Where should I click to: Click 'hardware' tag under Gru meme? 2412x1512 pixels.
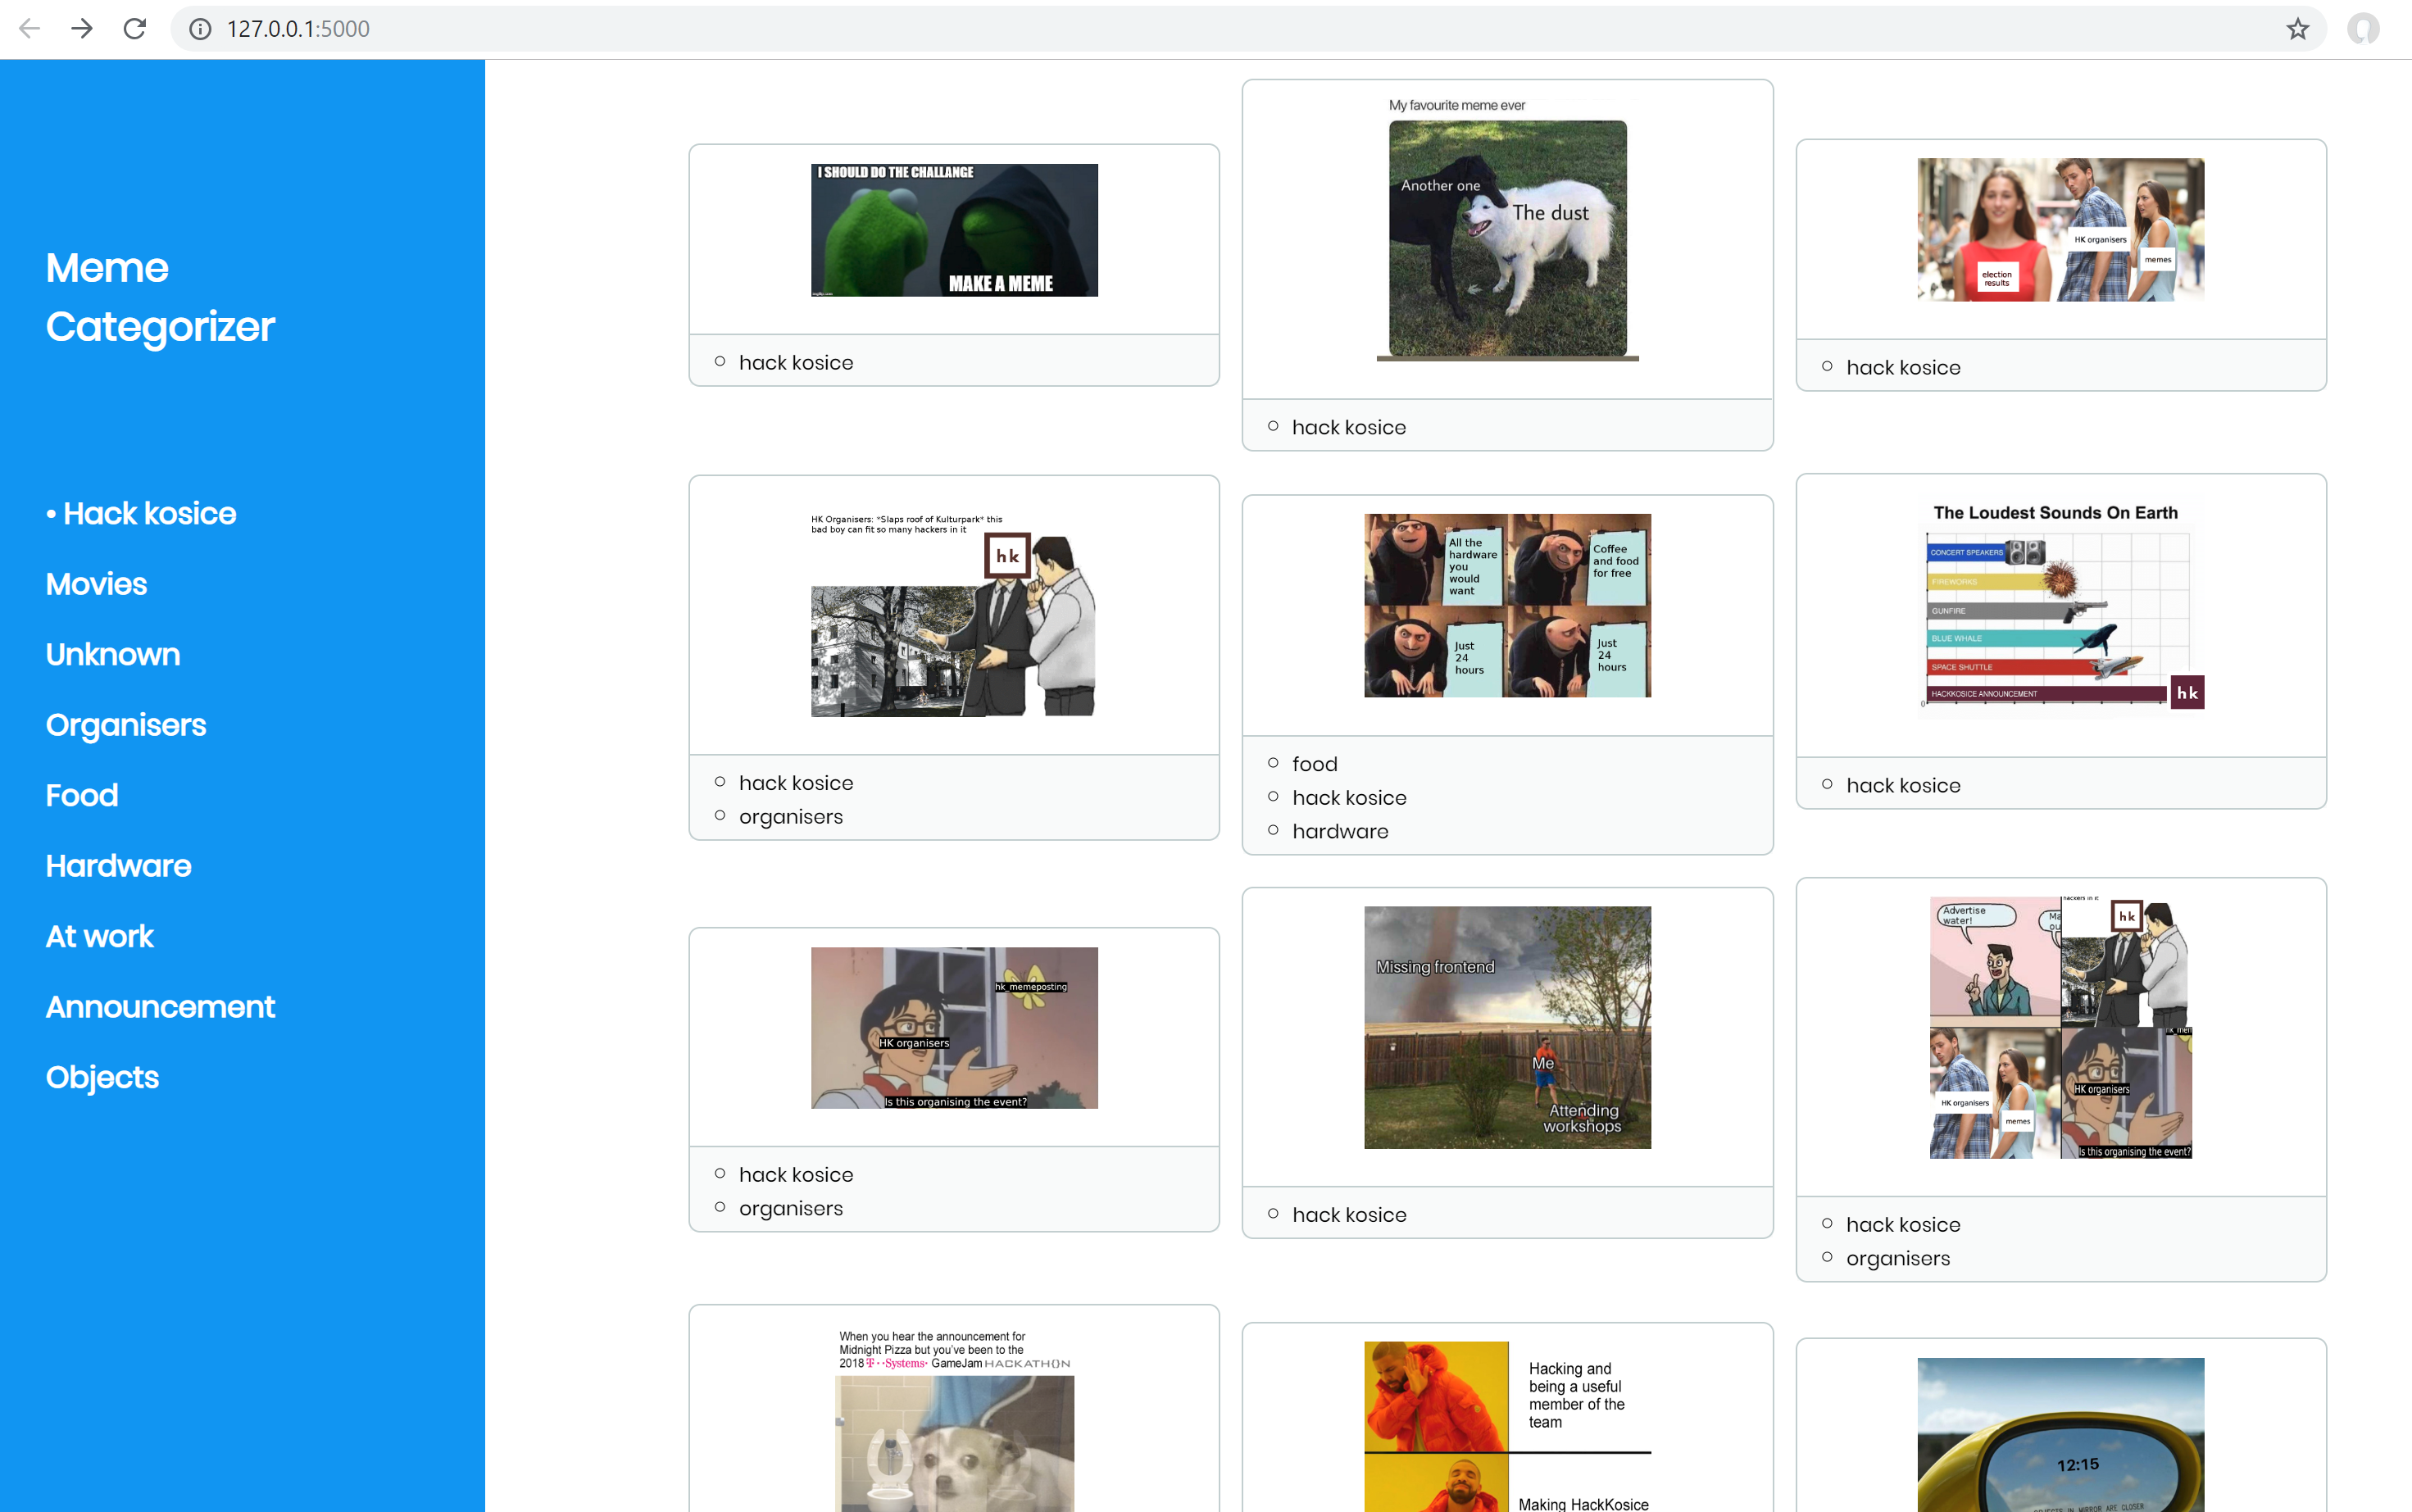(x=1340, y=832)
